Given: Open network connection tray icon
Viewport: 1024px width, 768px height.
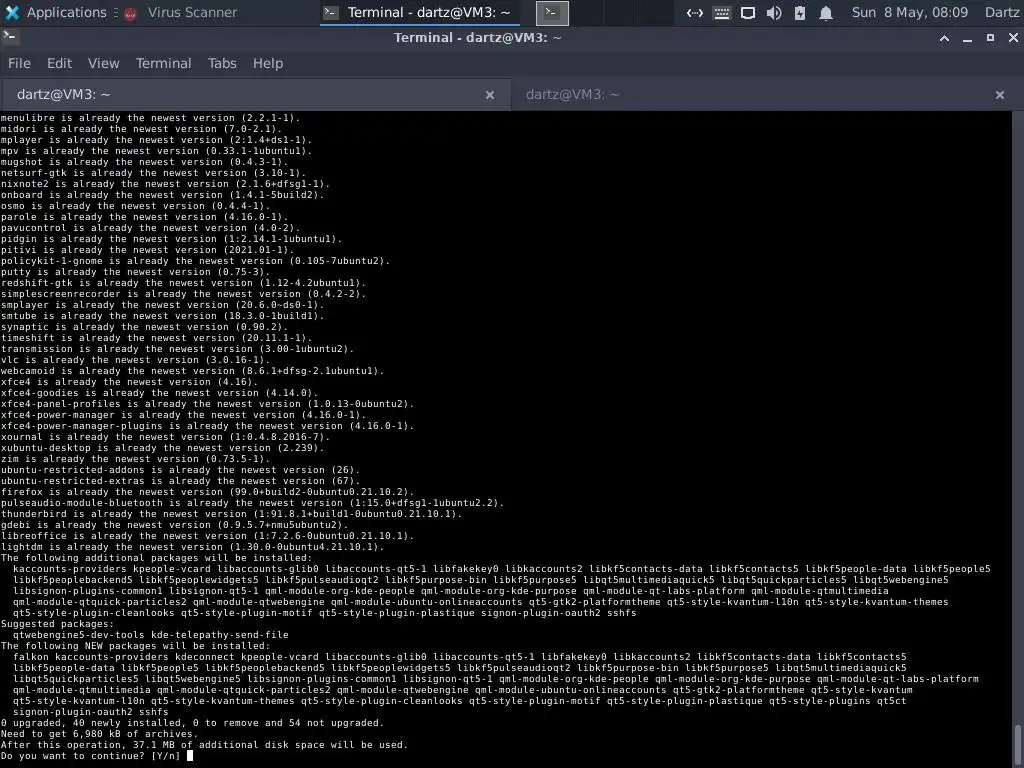Looking at the screenshot, I should 695,12.
